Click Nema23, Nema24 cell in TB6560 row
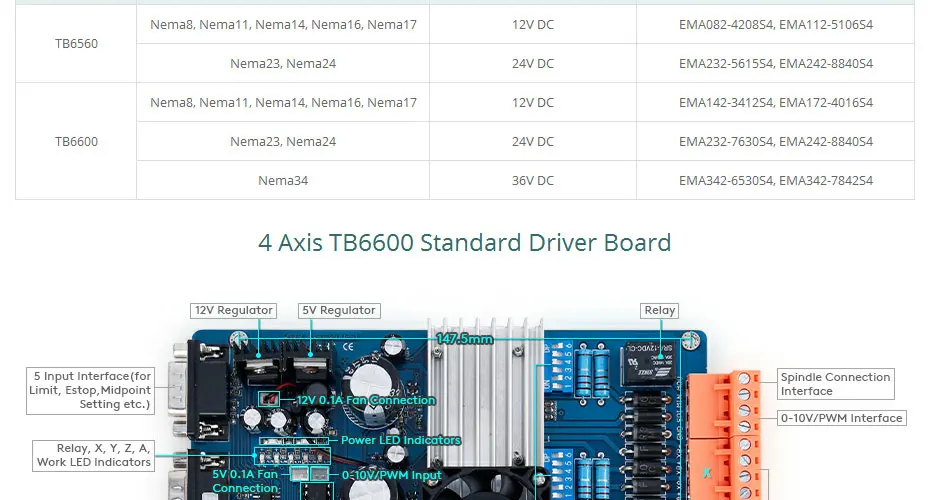 [283, 63]
